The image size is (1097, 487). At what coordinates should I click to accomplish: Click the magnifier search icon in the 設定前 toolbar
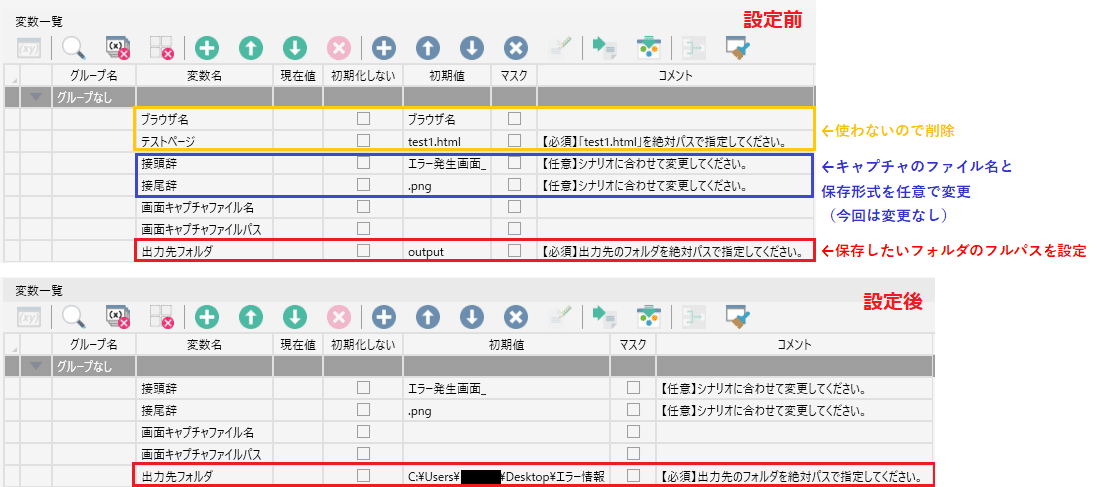[x=73, y=48]
